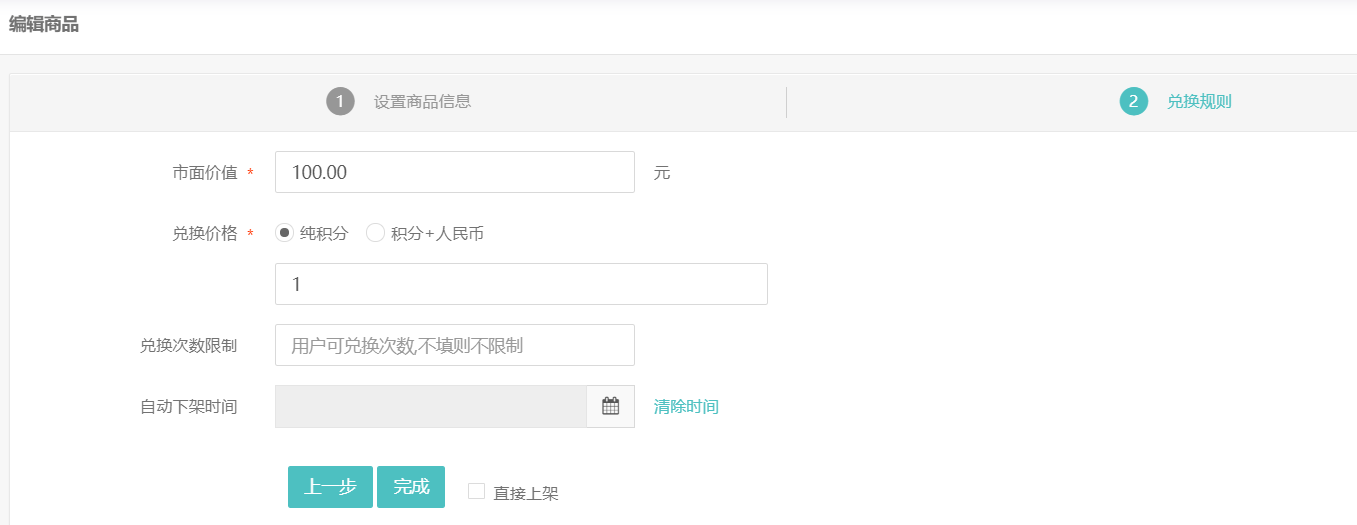Switch to the 兑换规则 step tab
The width and height of the screenshot is (1357, 525).
coord(1199,101)
